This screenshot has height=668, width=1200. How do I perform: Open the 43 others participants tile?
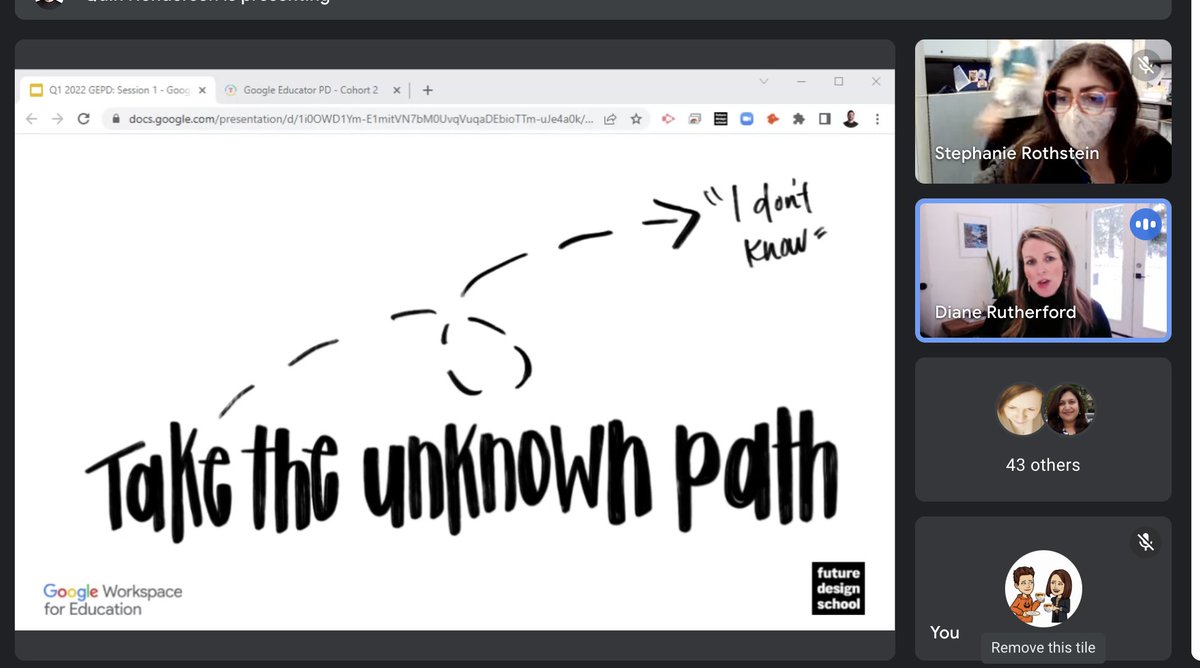1043,430
